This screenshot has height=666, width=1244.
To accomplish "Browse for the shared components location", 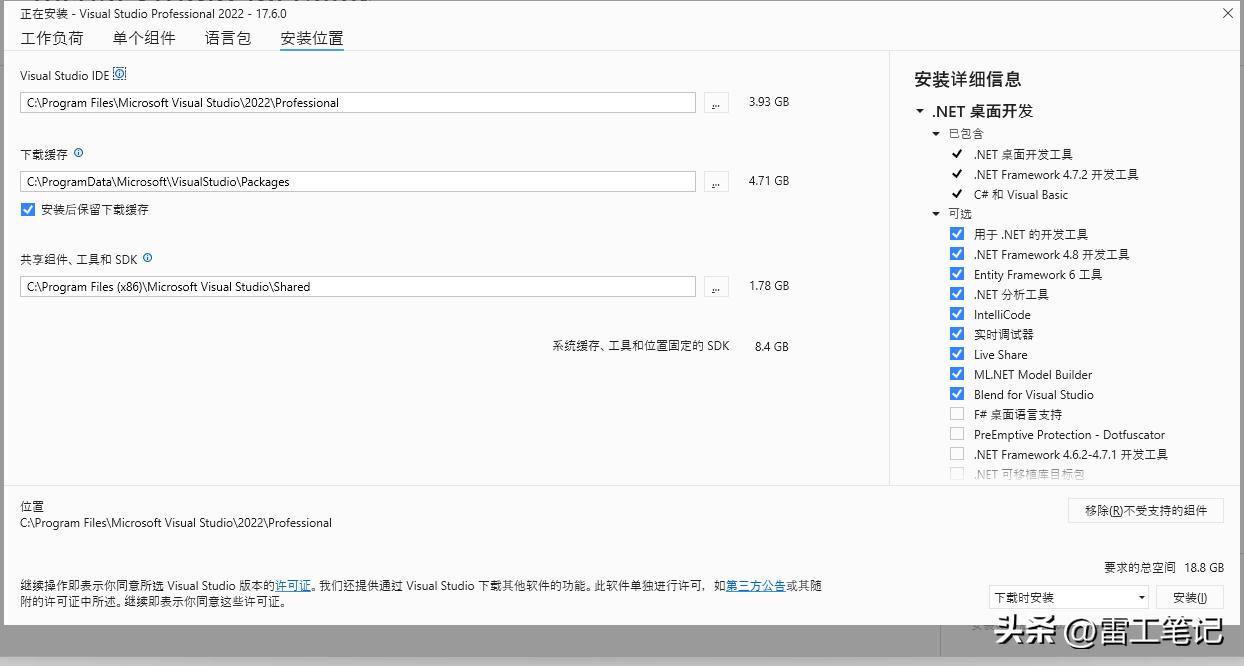I will [715, 286].
